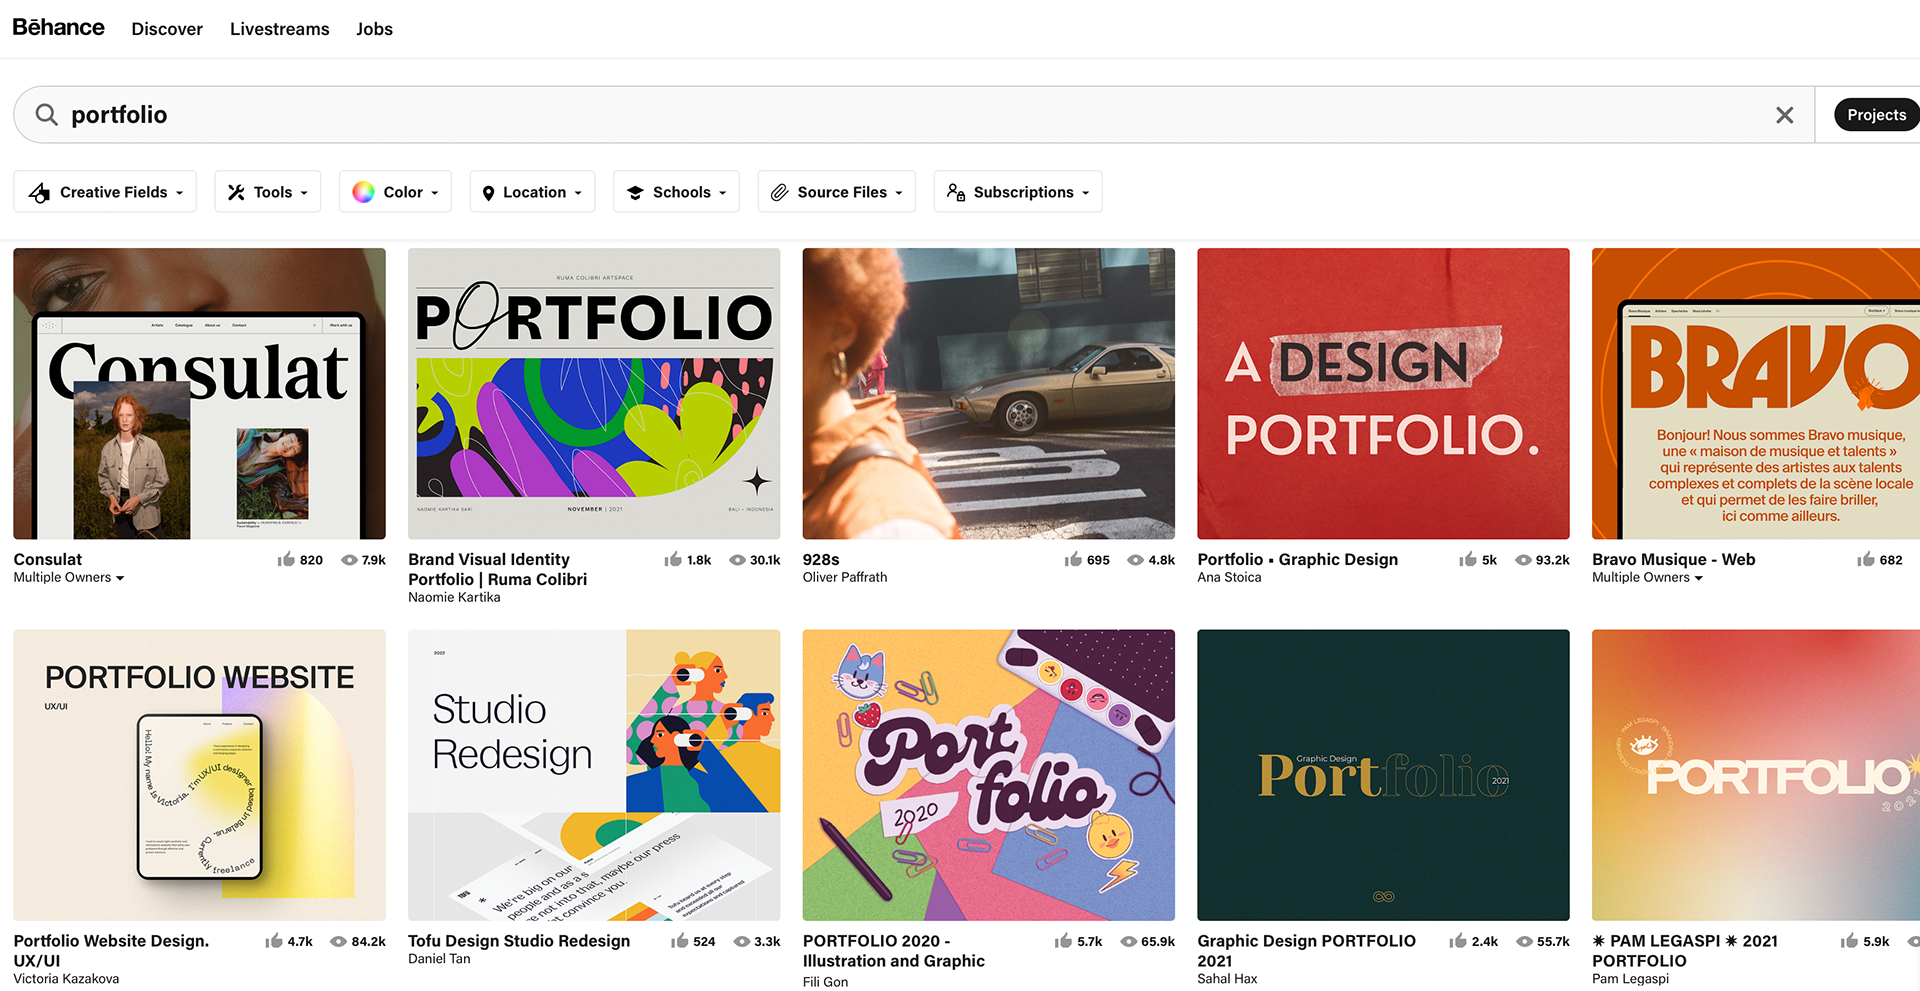This screenshot has height=991, width=1920.
Task: Click the views eye icon showing 3.3k
Action: (742, 942)
